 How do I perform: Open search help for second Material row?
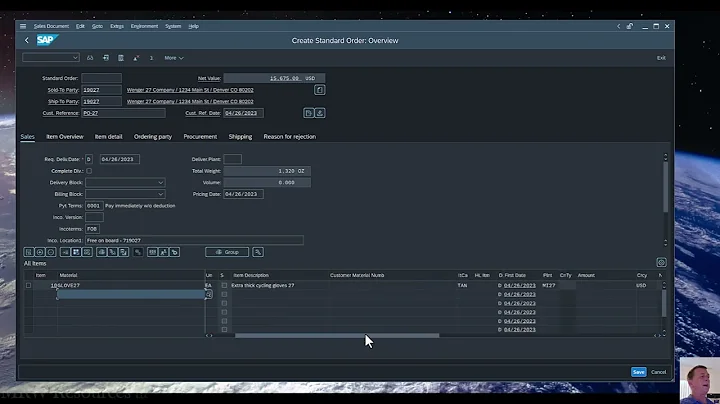click(208, 294)
